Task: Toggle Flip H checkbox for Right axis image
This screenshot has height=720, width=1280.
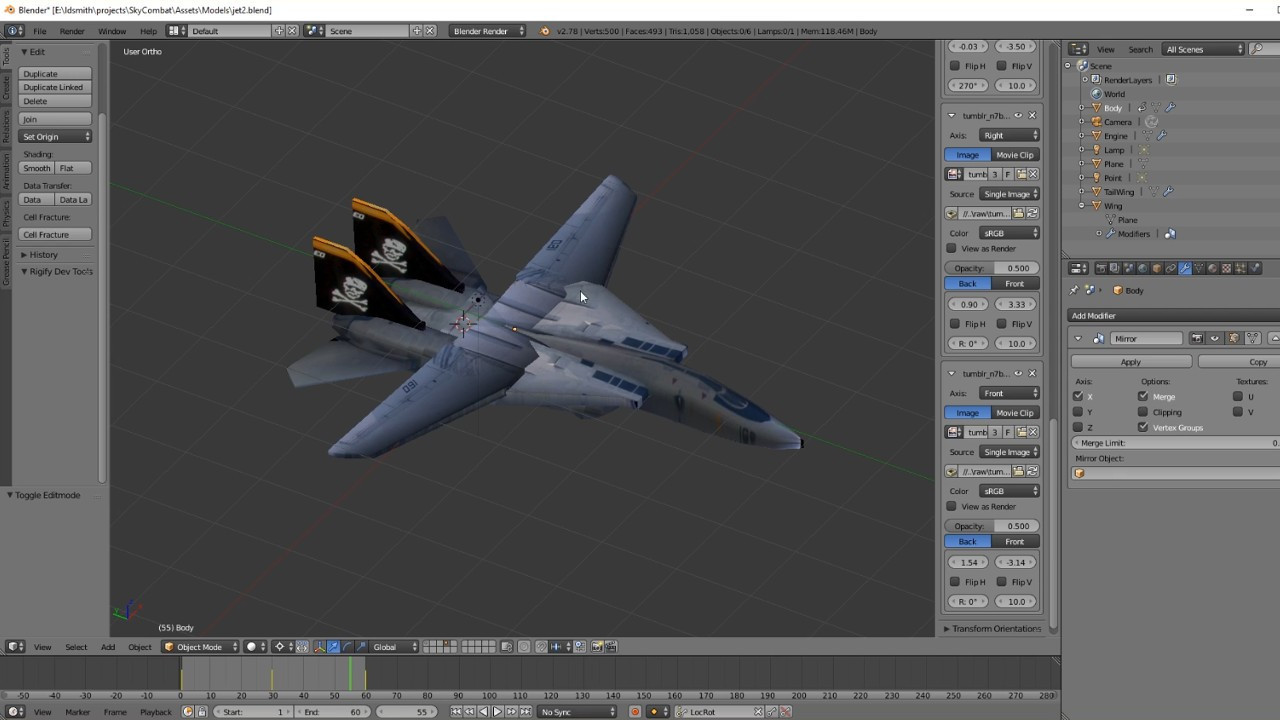Action: pos(955,324)
